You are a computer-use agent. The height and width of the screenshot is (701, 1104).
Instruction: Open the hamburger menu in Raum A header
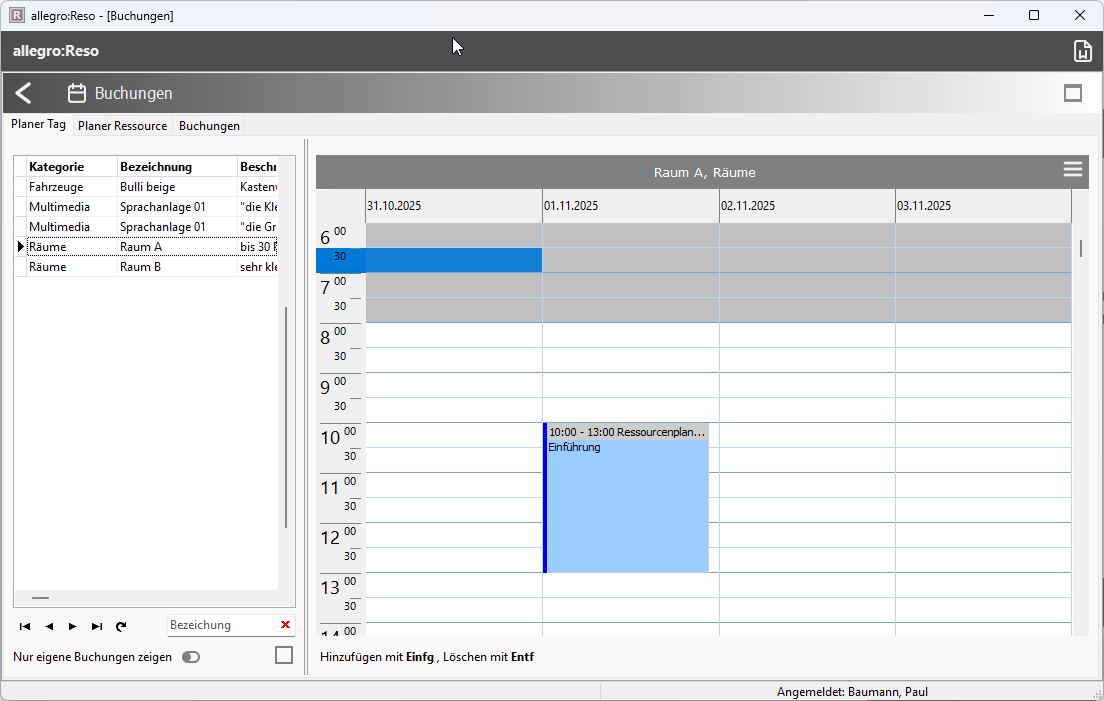tap(1073, 170)
